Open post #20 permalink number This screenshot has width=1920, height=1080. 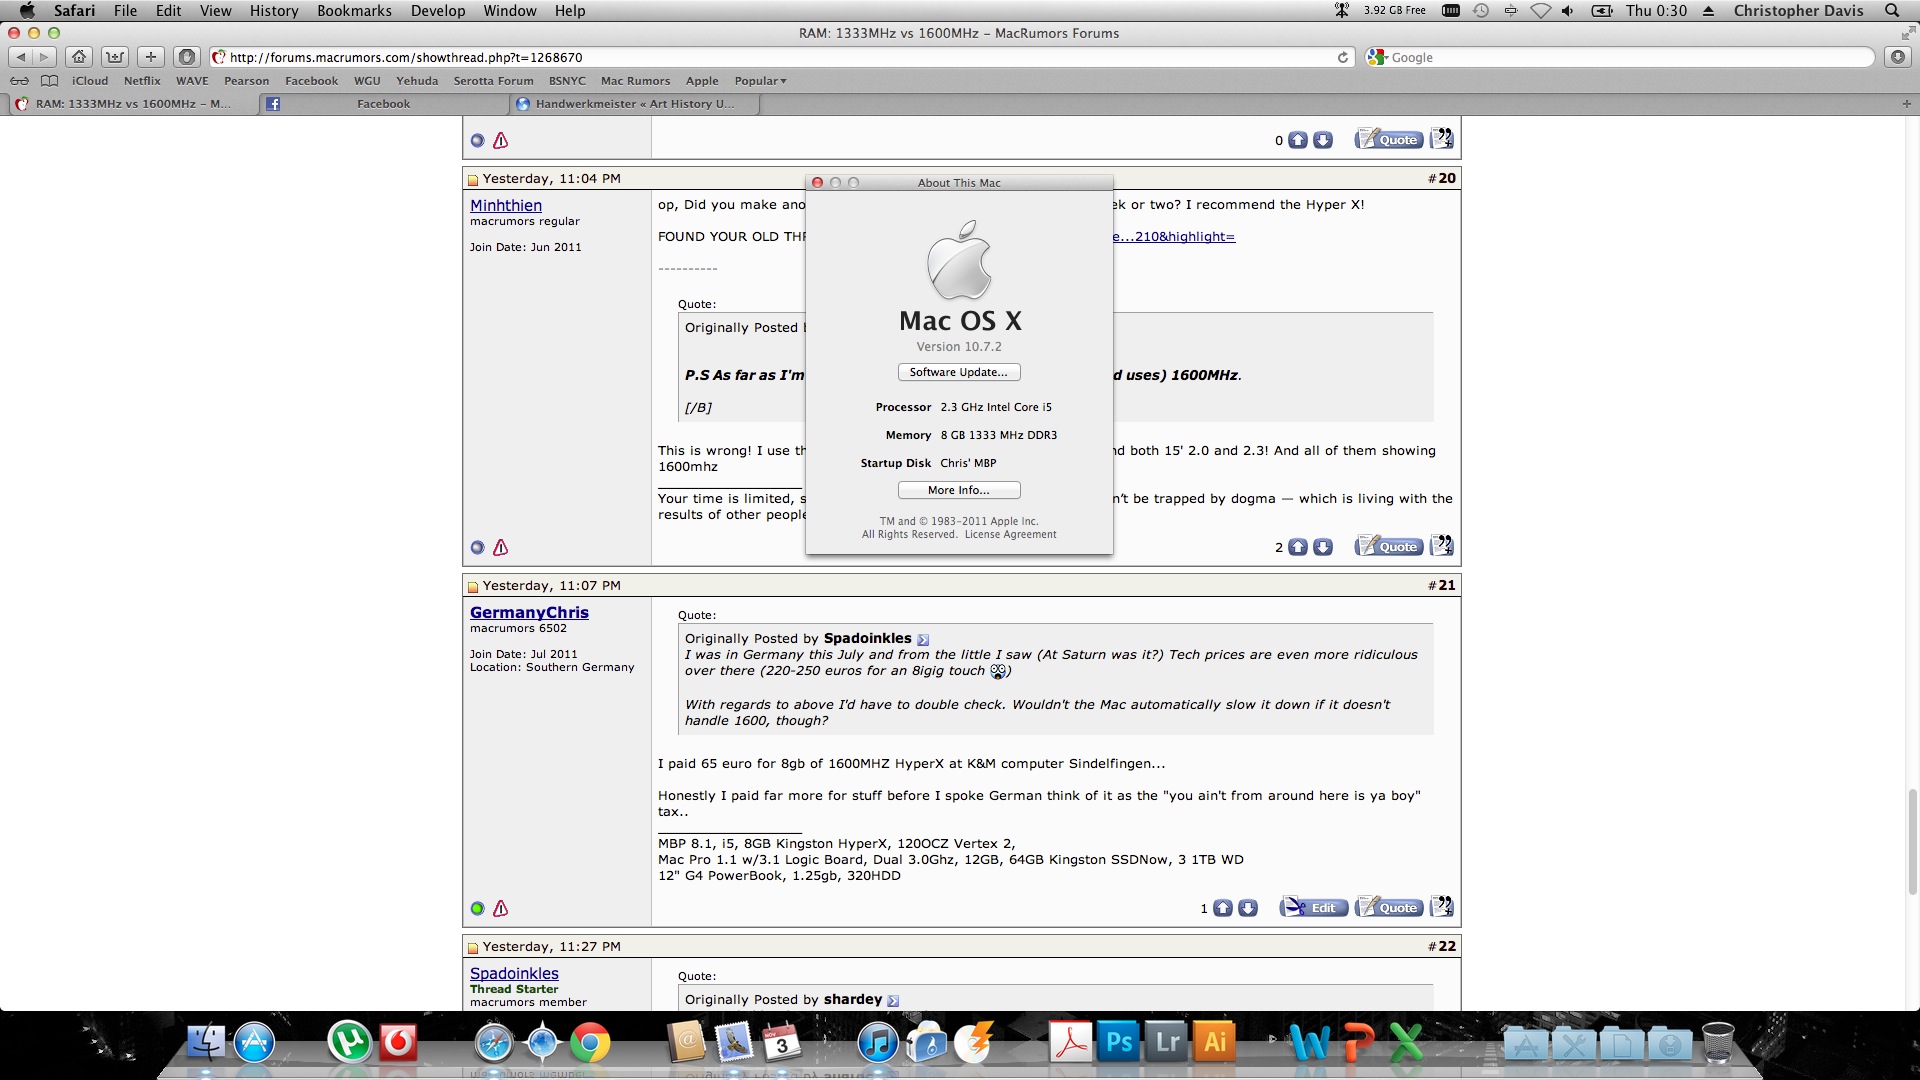click(x=1447, y=178)
